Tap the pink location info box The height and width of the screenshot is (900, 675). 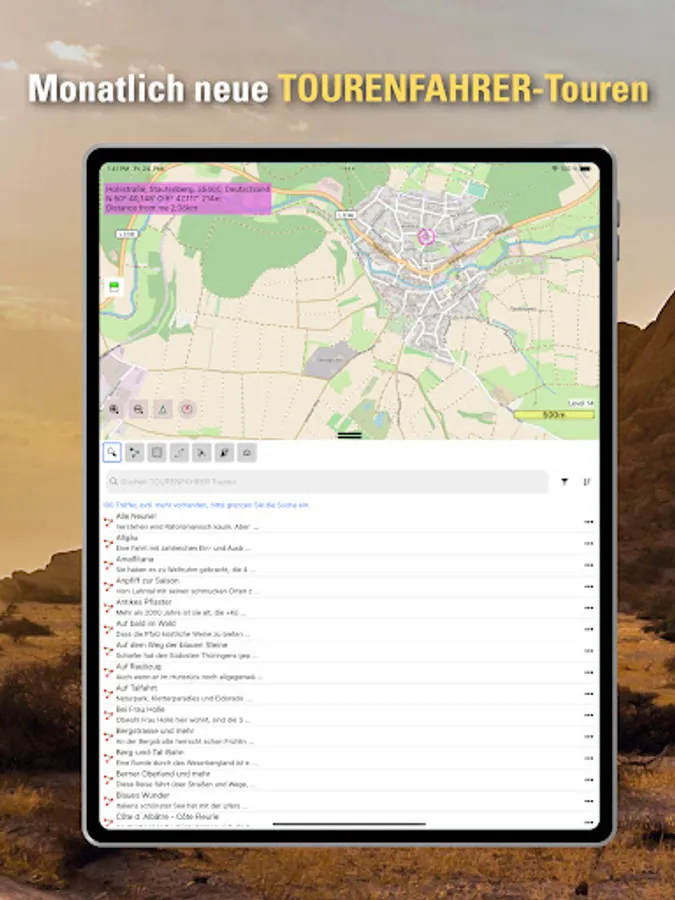point(187,198)
